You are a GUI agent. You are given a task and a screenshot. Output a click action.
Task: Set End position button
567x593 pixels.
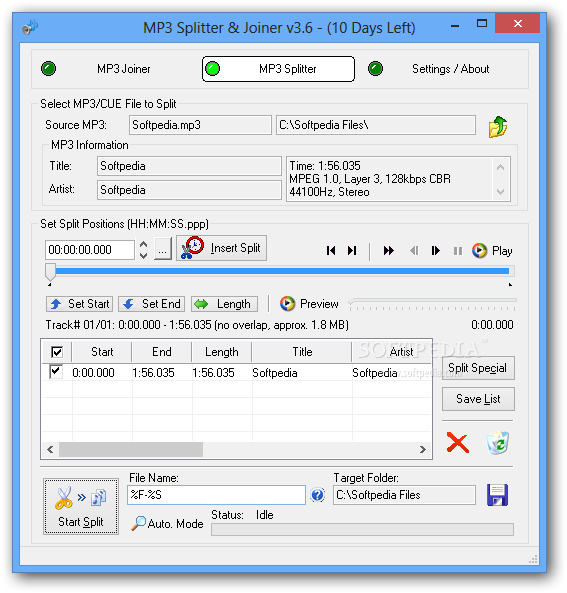click(x=151, y=304)
